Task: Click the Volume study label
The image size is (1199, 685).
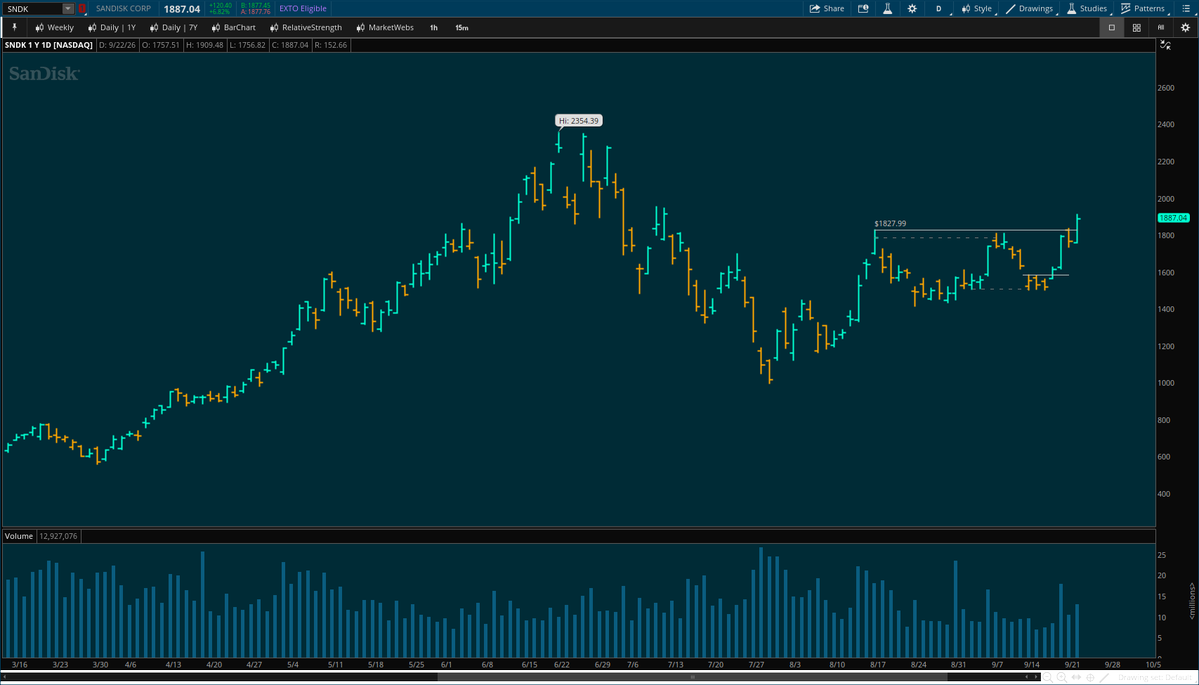Action: pos(18,536)
